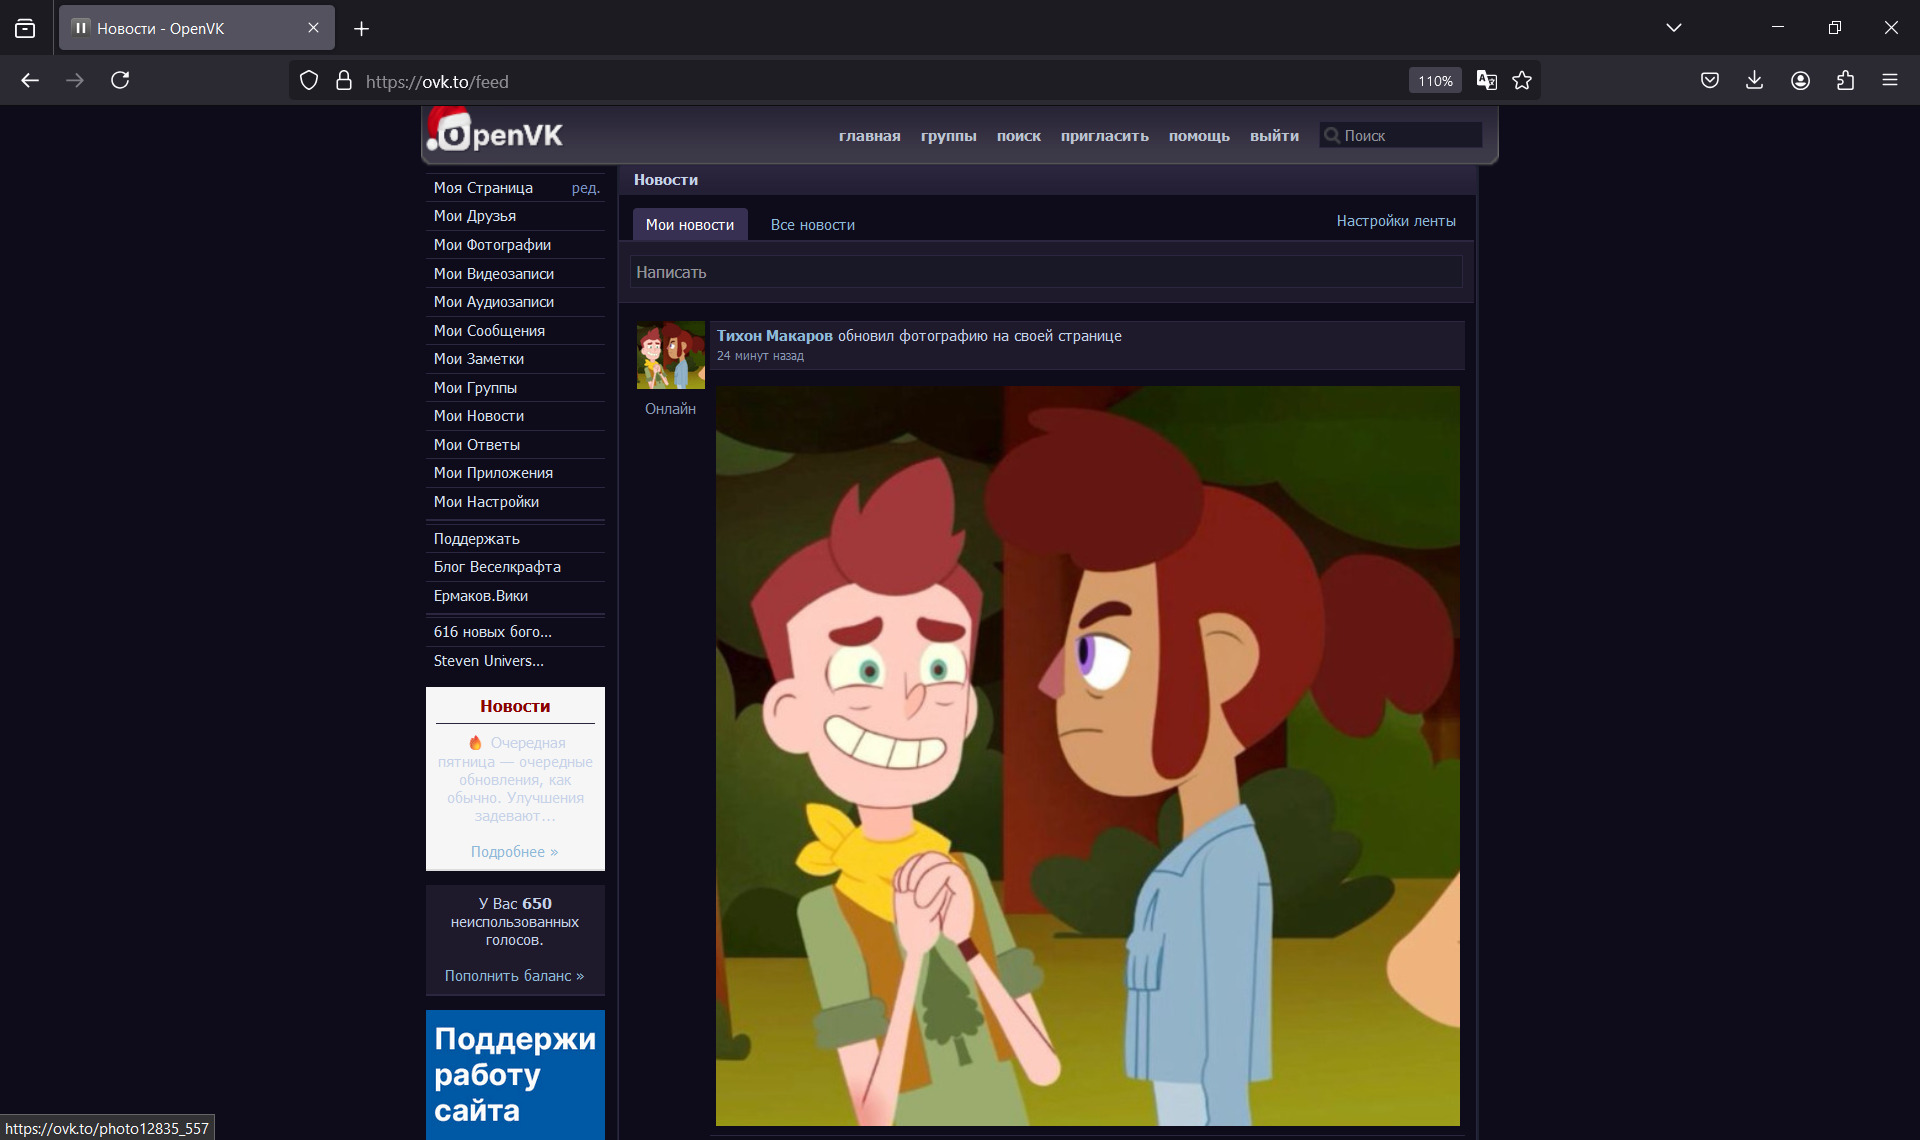The image size is (1920, 1140).
Task: Open Firefox downloads panel
Action: pos(1754,81)
